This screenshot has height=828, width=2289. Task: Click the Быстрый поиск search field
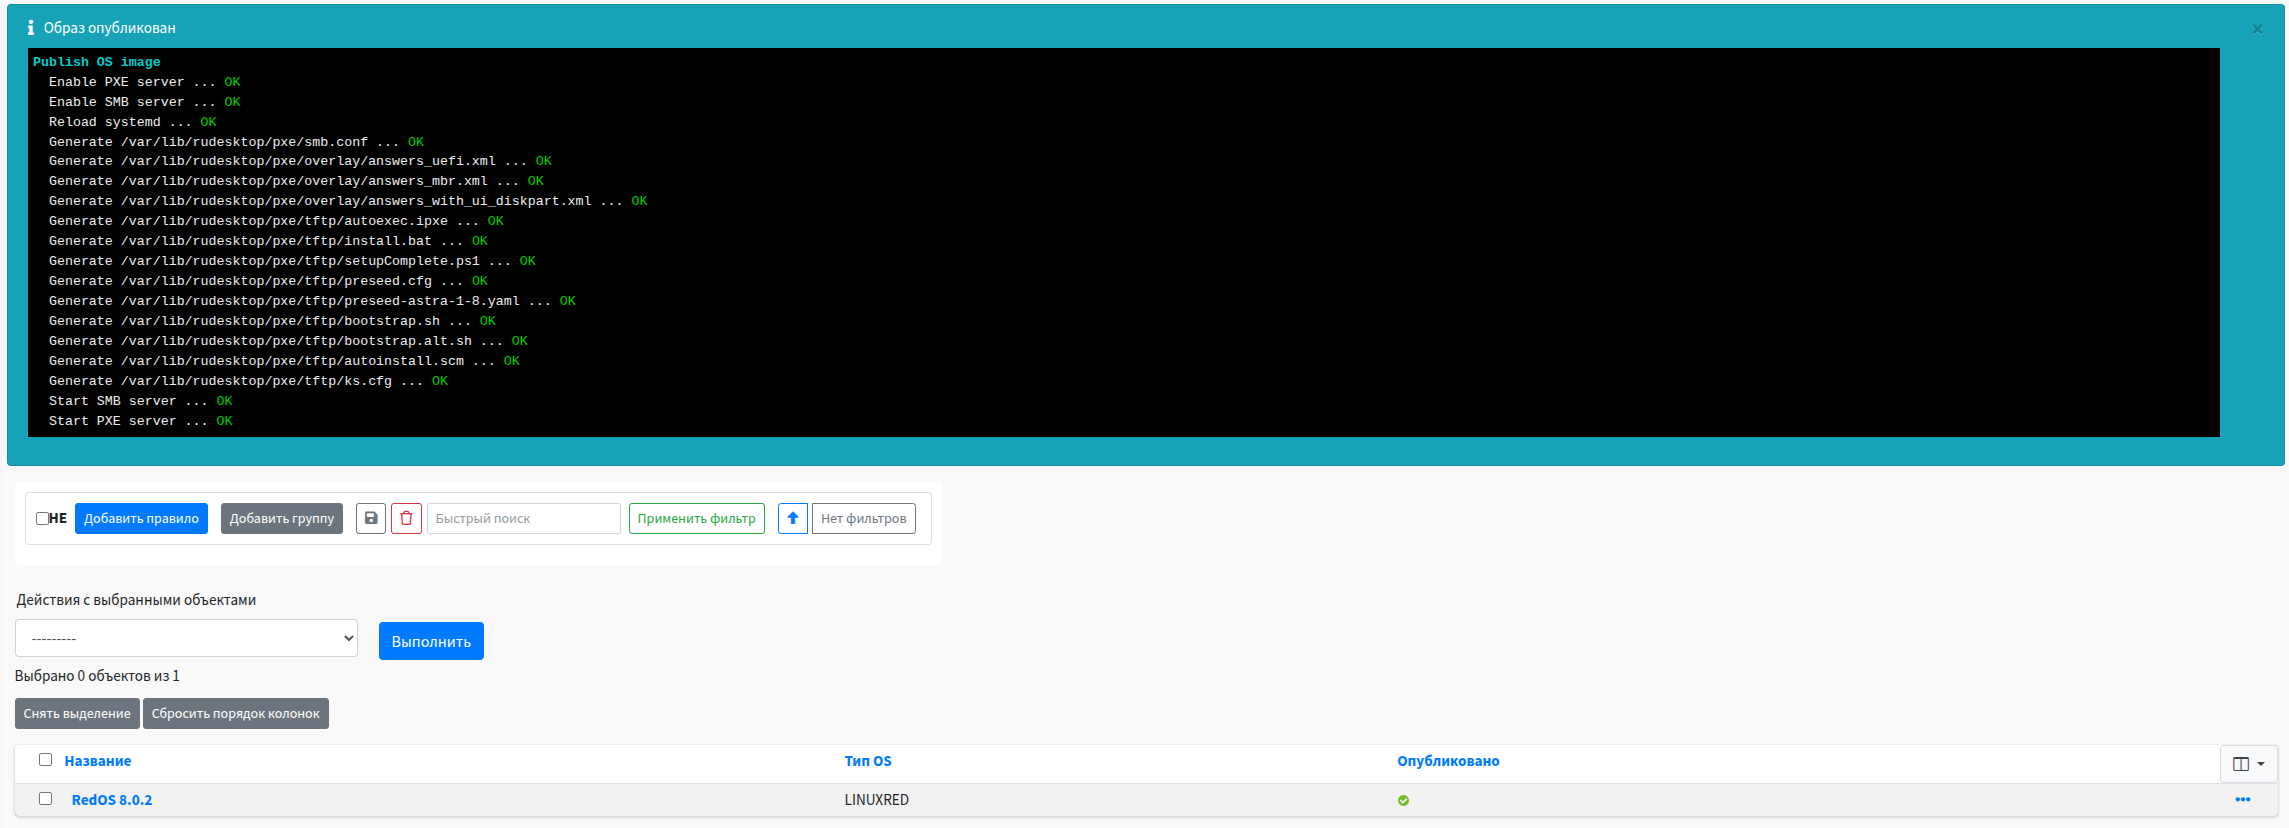coord(523,518)
